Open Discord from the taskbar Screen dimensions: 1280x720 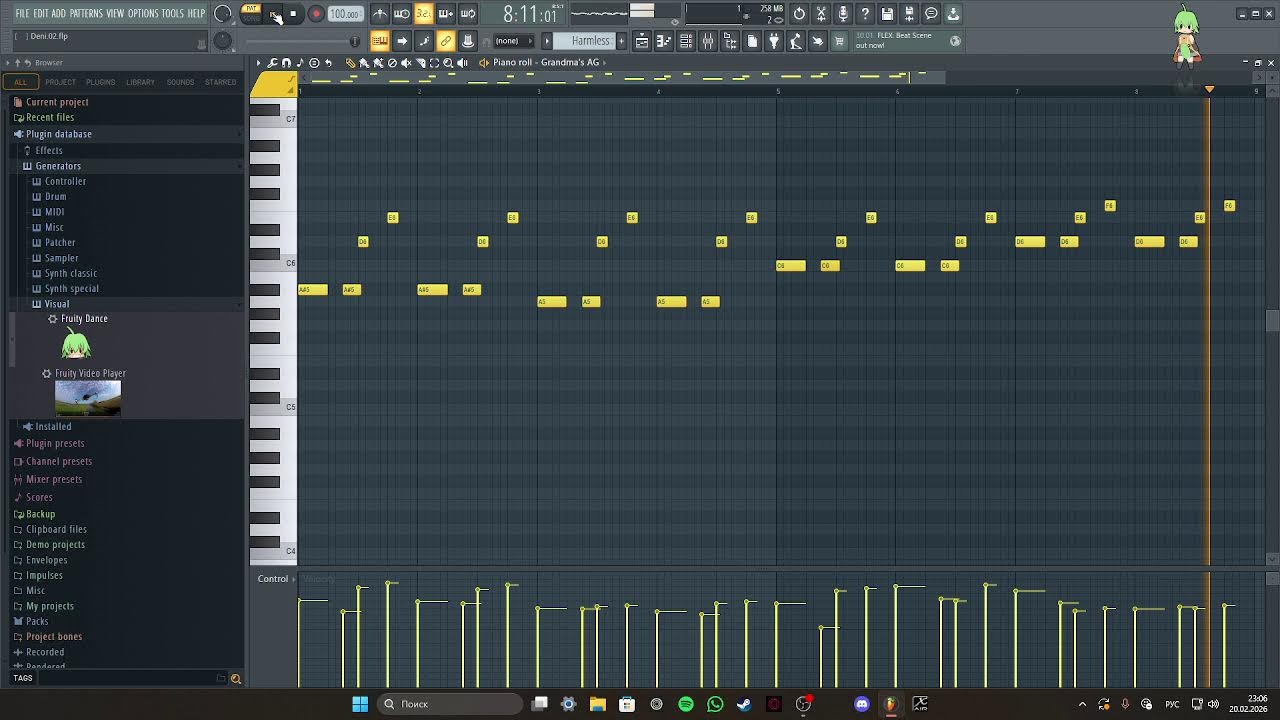coord(862,704)
